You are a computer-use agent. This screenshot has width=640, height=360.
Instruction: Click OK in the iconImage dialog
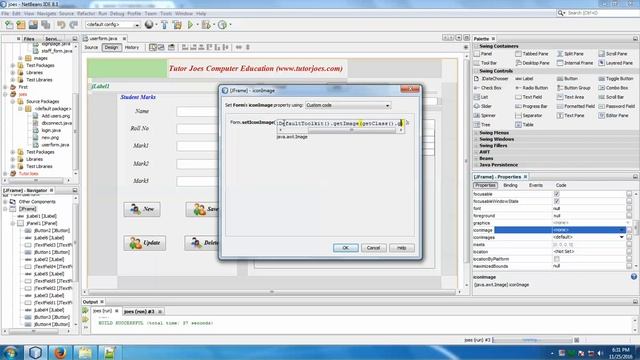345,248
